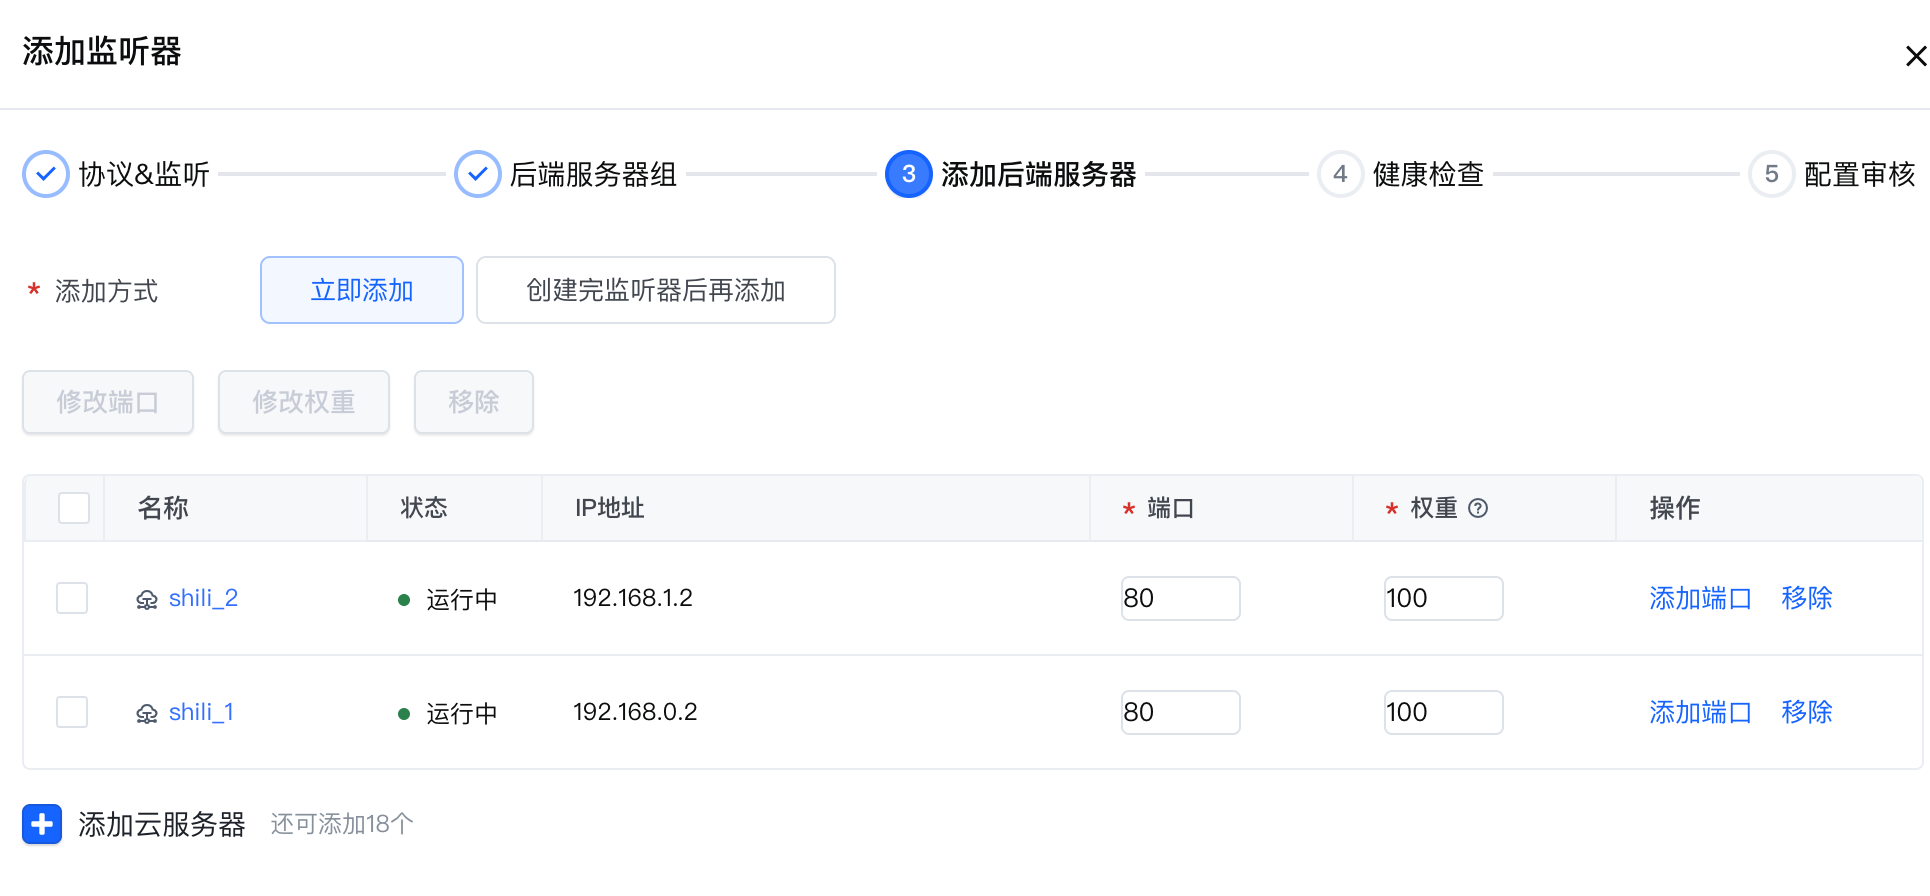Click the step 5 配置审核 number circle

[1771, 174]
